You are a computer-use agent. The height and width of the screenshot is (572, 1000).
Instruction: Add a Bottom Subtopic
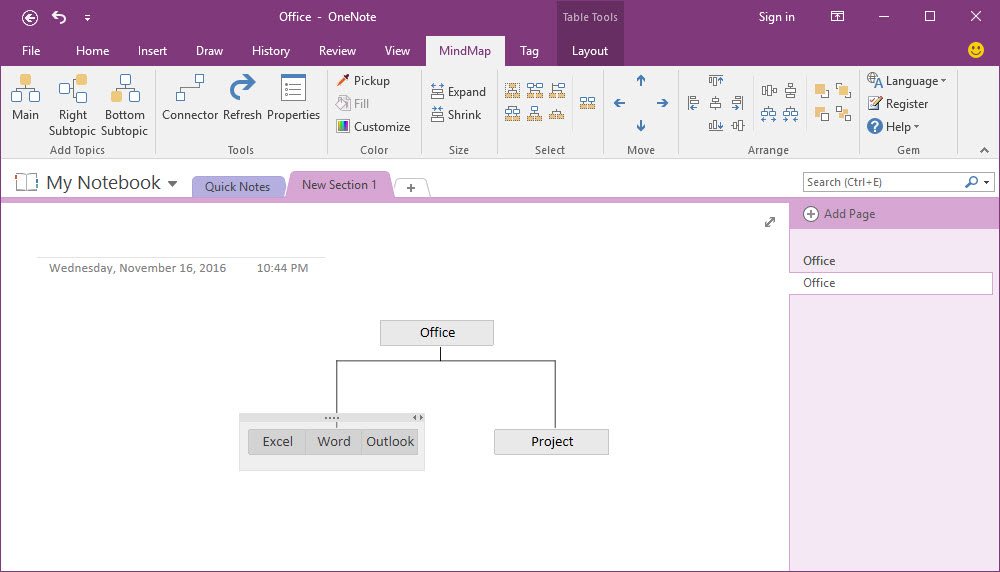pyautogui.click(x=124, y=105)
